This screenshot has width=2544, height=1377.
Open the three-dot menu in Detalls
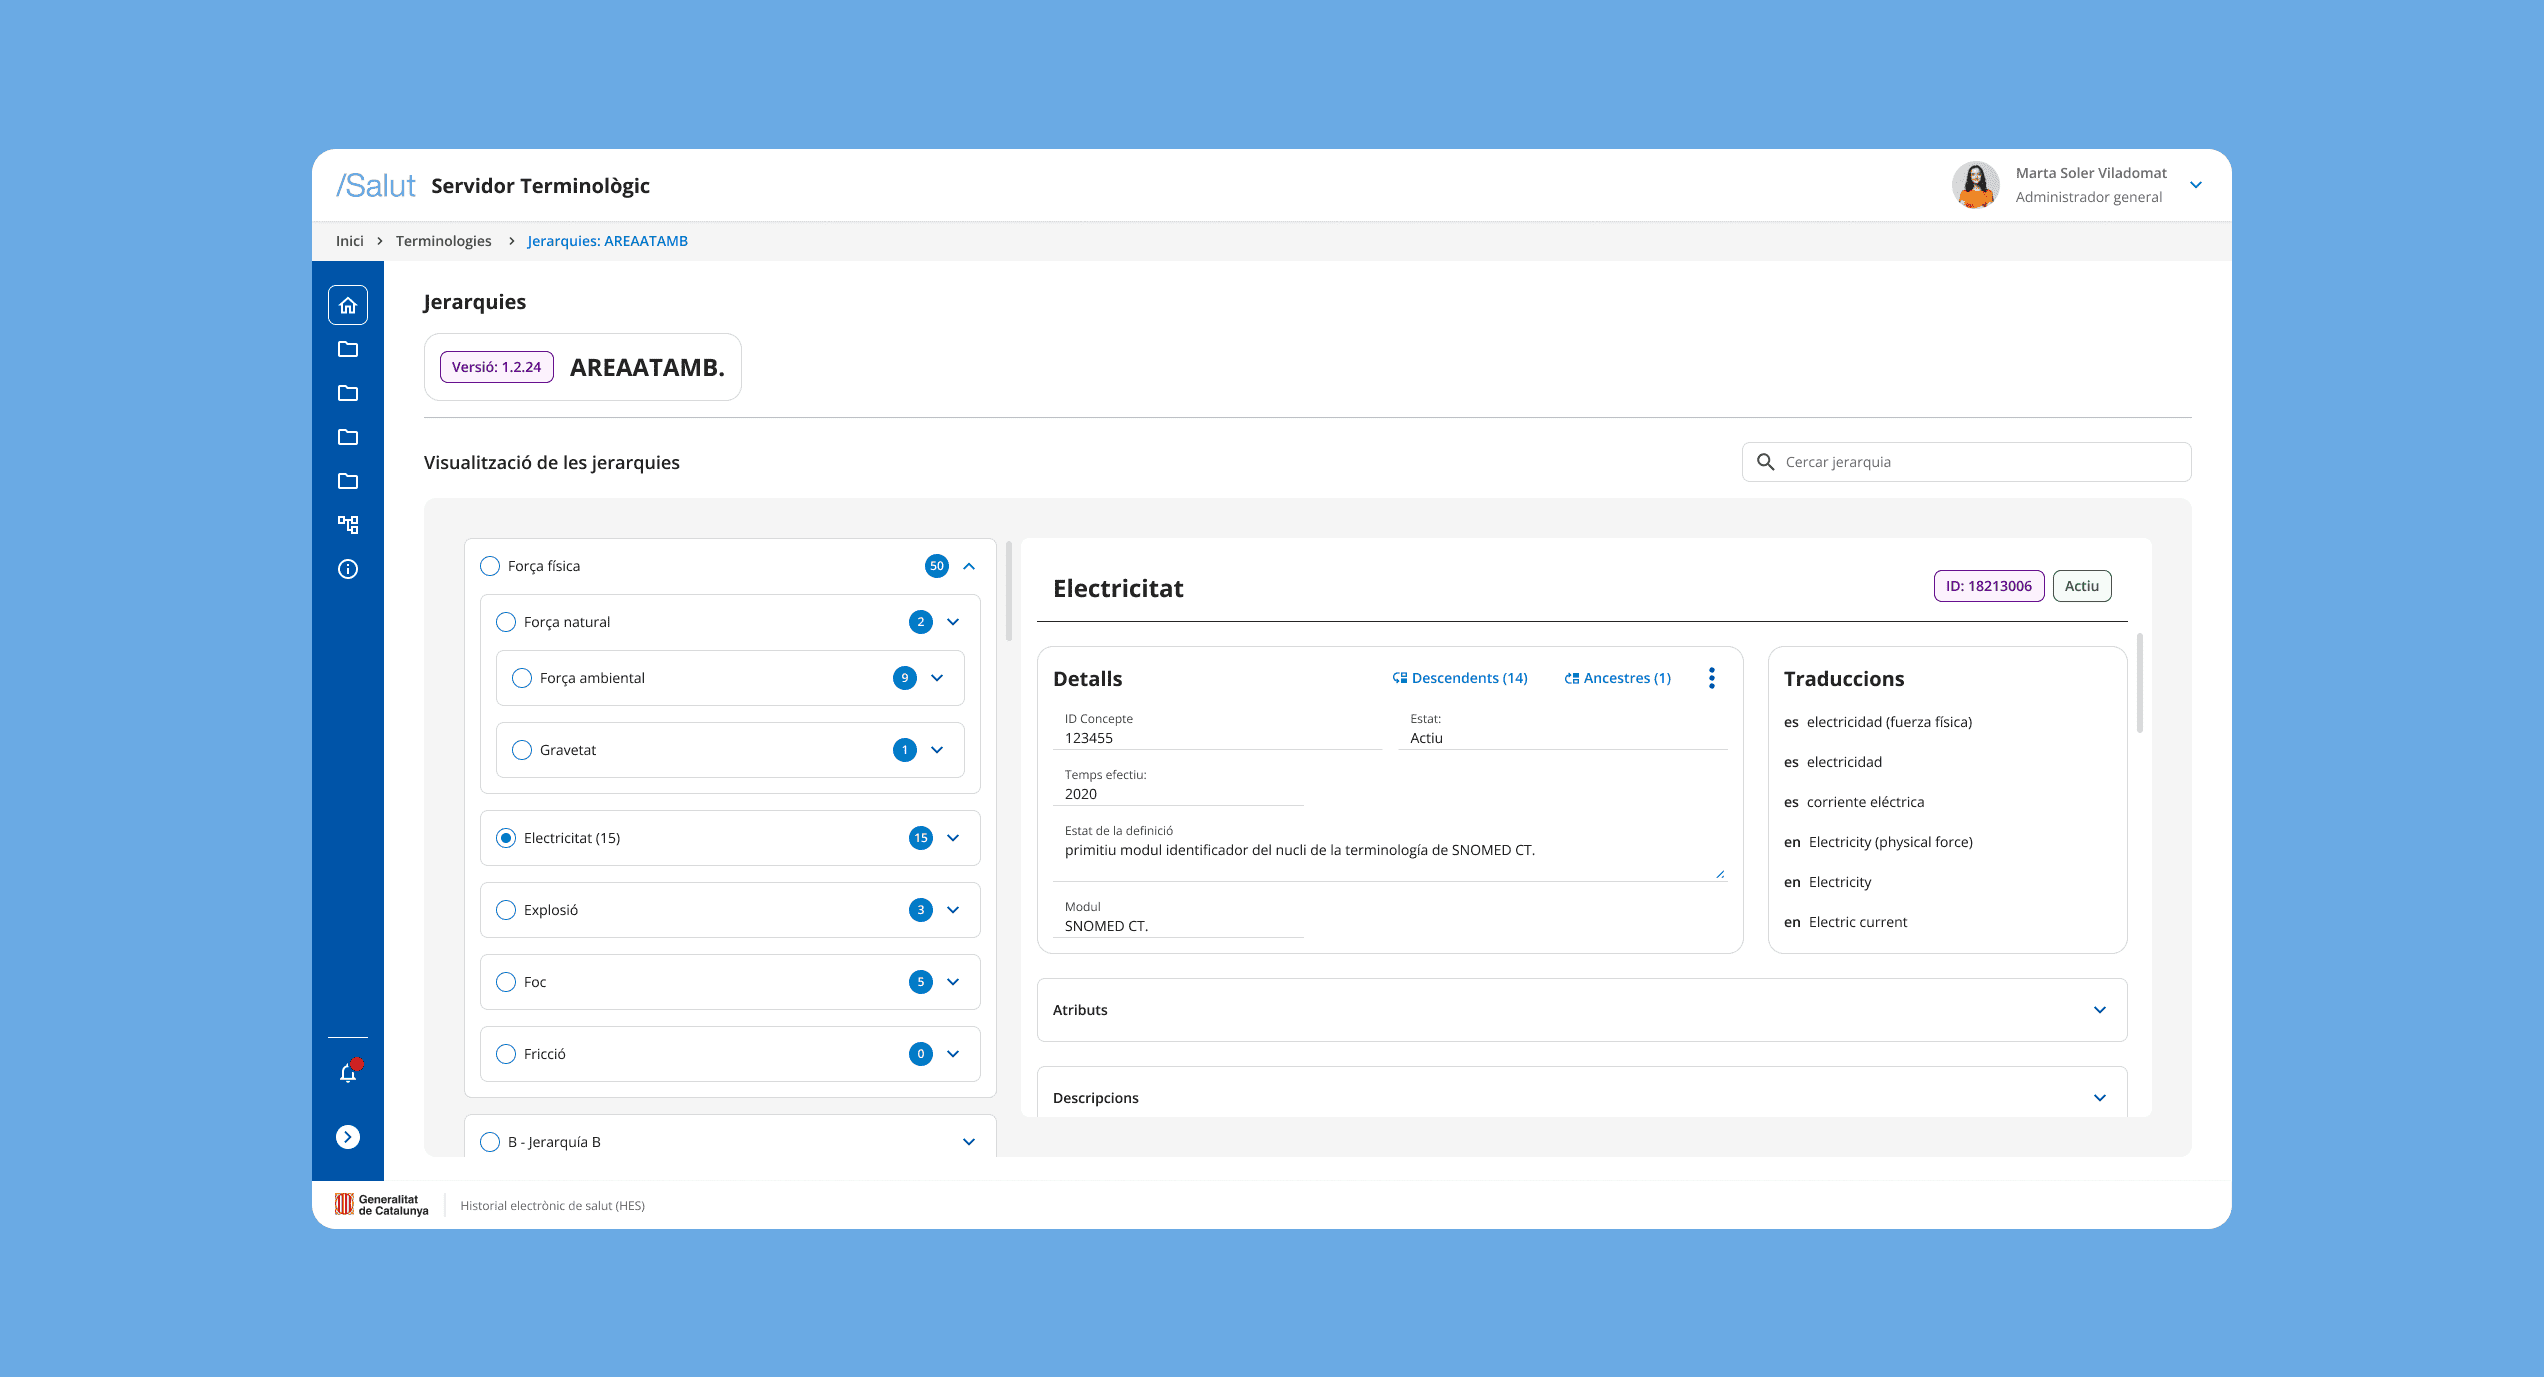click(1711, 678)
